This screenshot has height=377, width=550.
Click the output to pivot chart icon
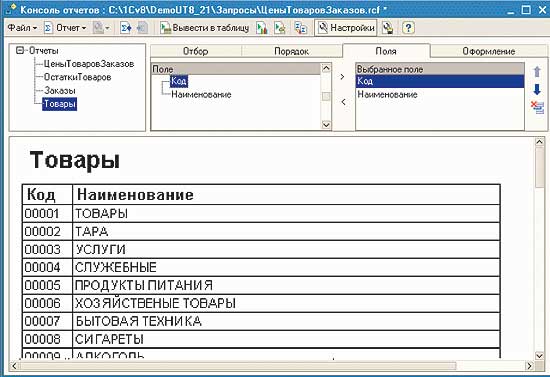280,28
